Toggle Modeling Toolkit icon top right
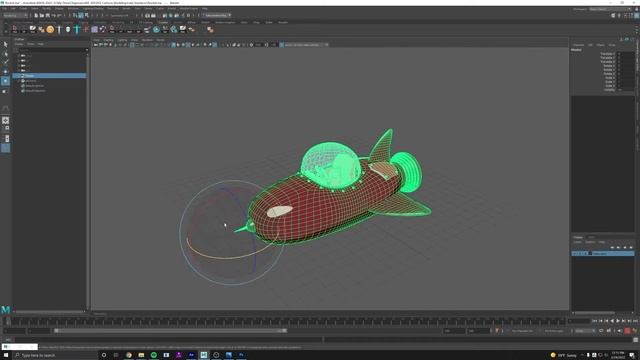Viewport: 640px width, 360px height. tap(613, 16)
